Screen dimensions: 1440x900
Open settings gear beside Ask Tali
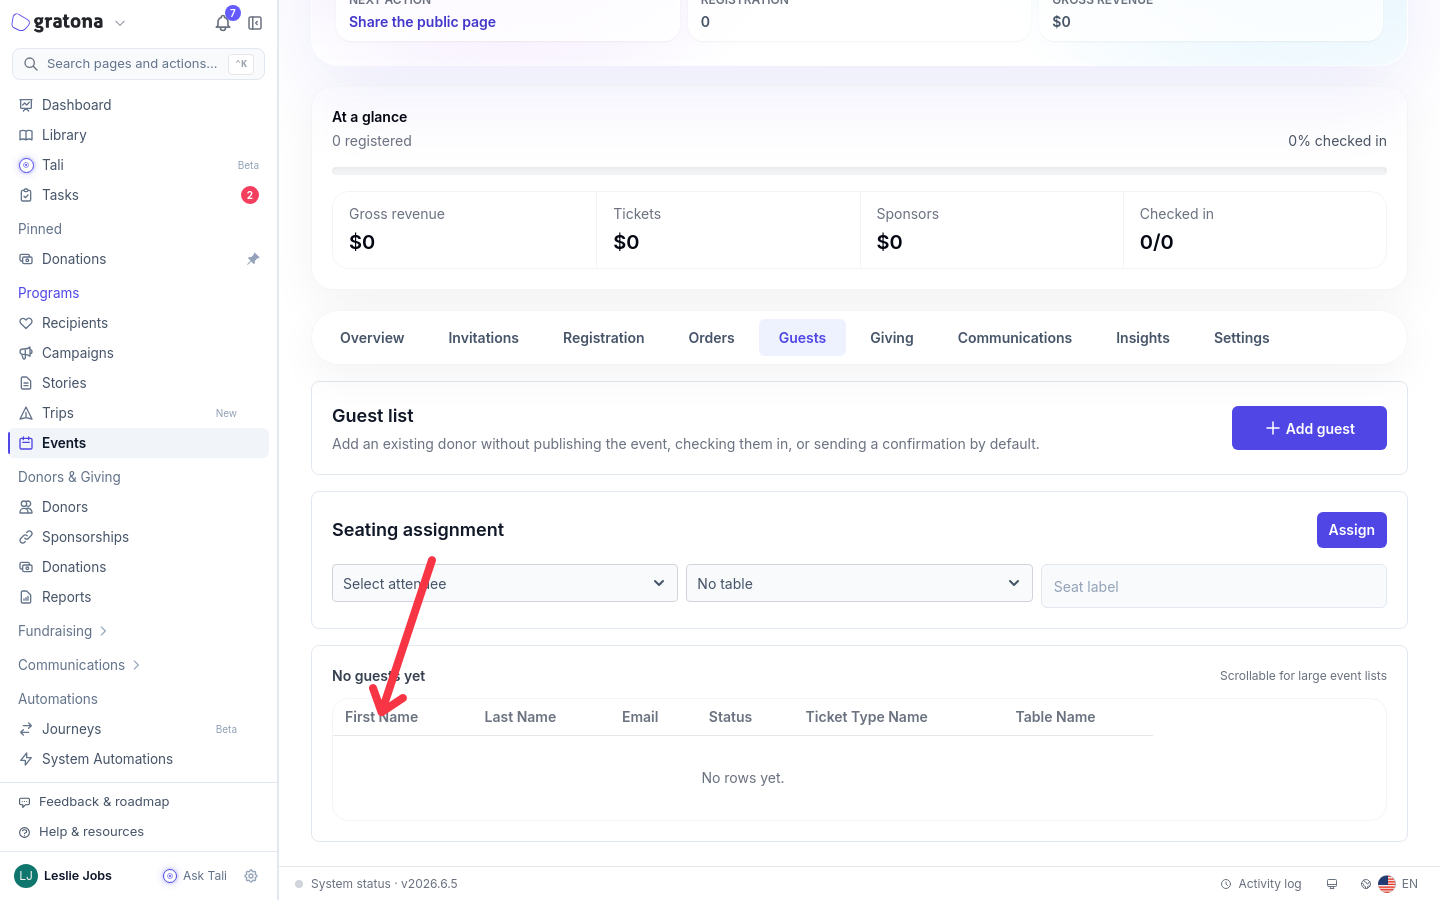pyautogui.click(x=251, y=876)
